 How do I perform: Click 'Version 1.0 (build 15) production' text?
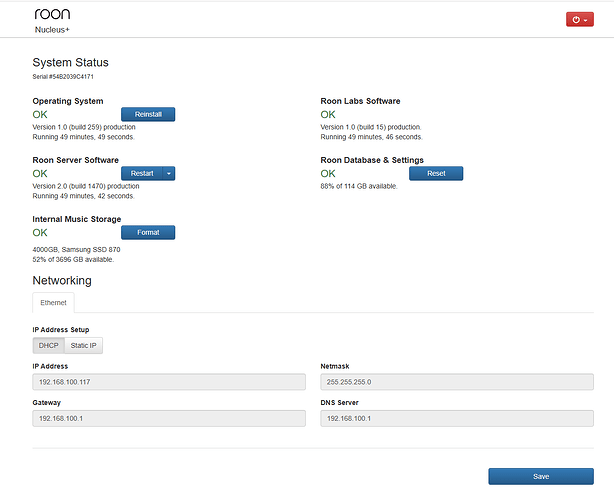(x=370, y=127)
